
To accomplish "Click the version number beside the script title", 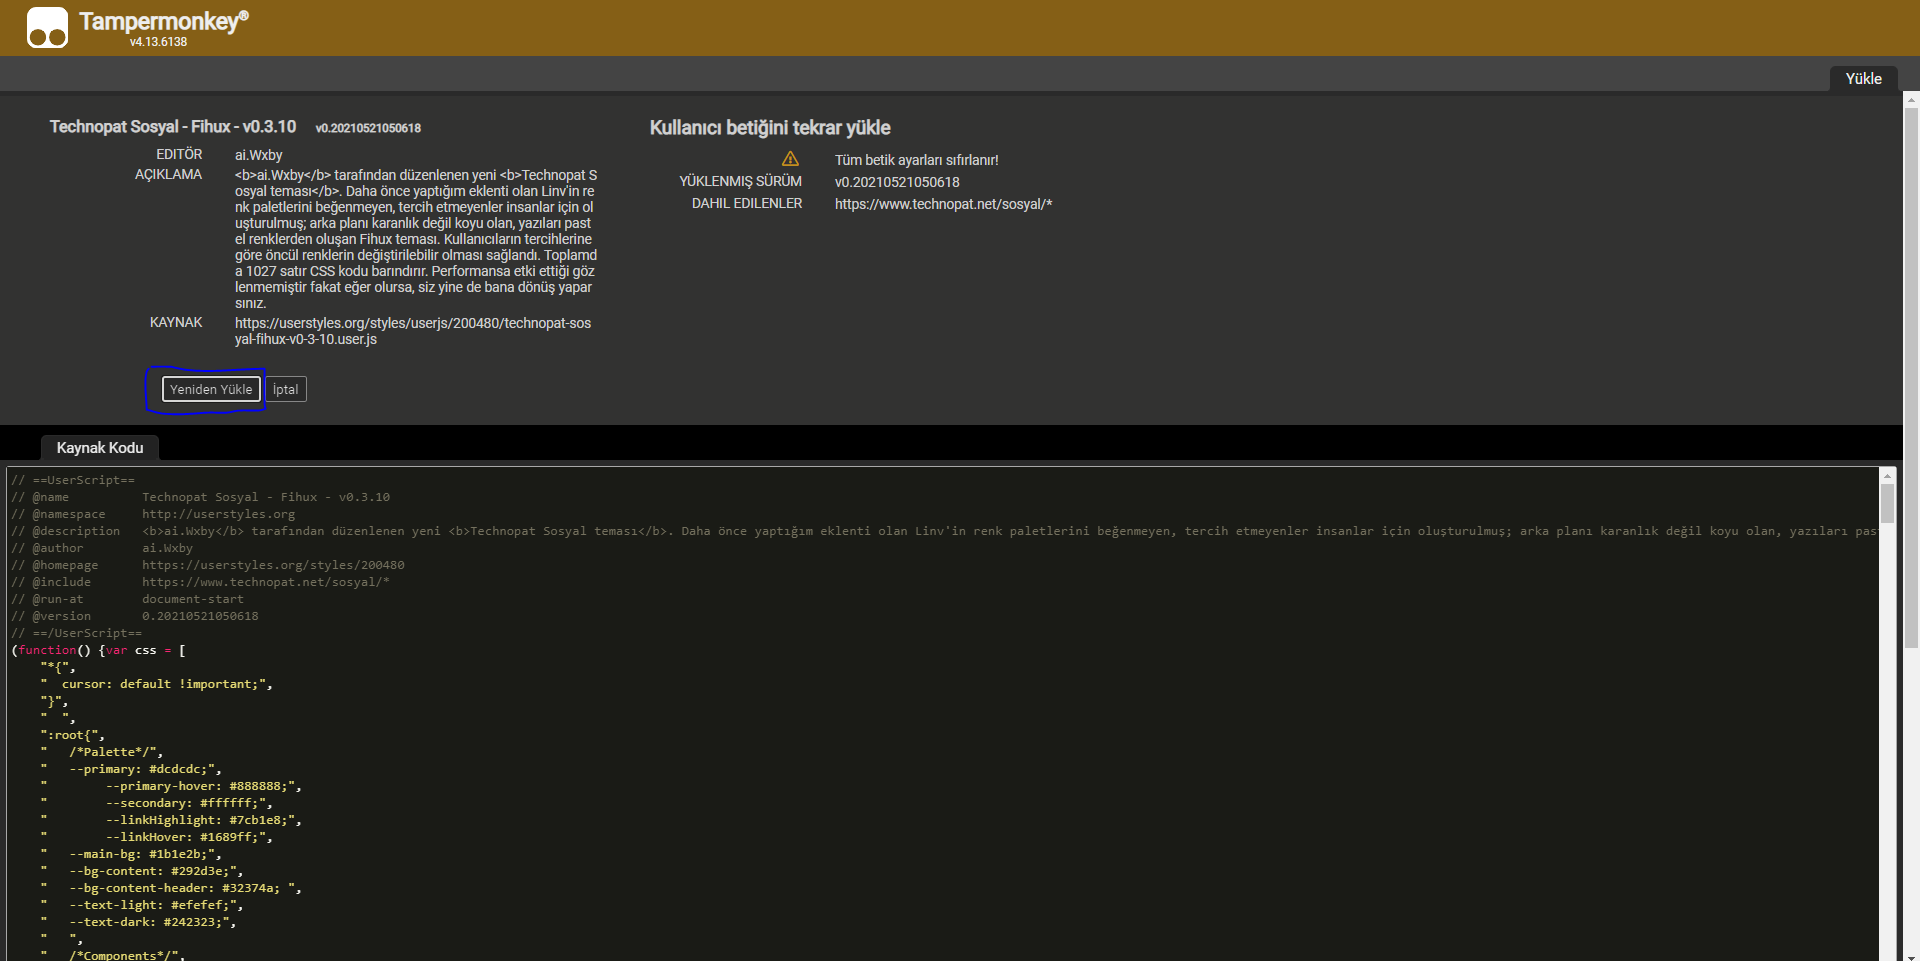I will (x=368, y=128).
